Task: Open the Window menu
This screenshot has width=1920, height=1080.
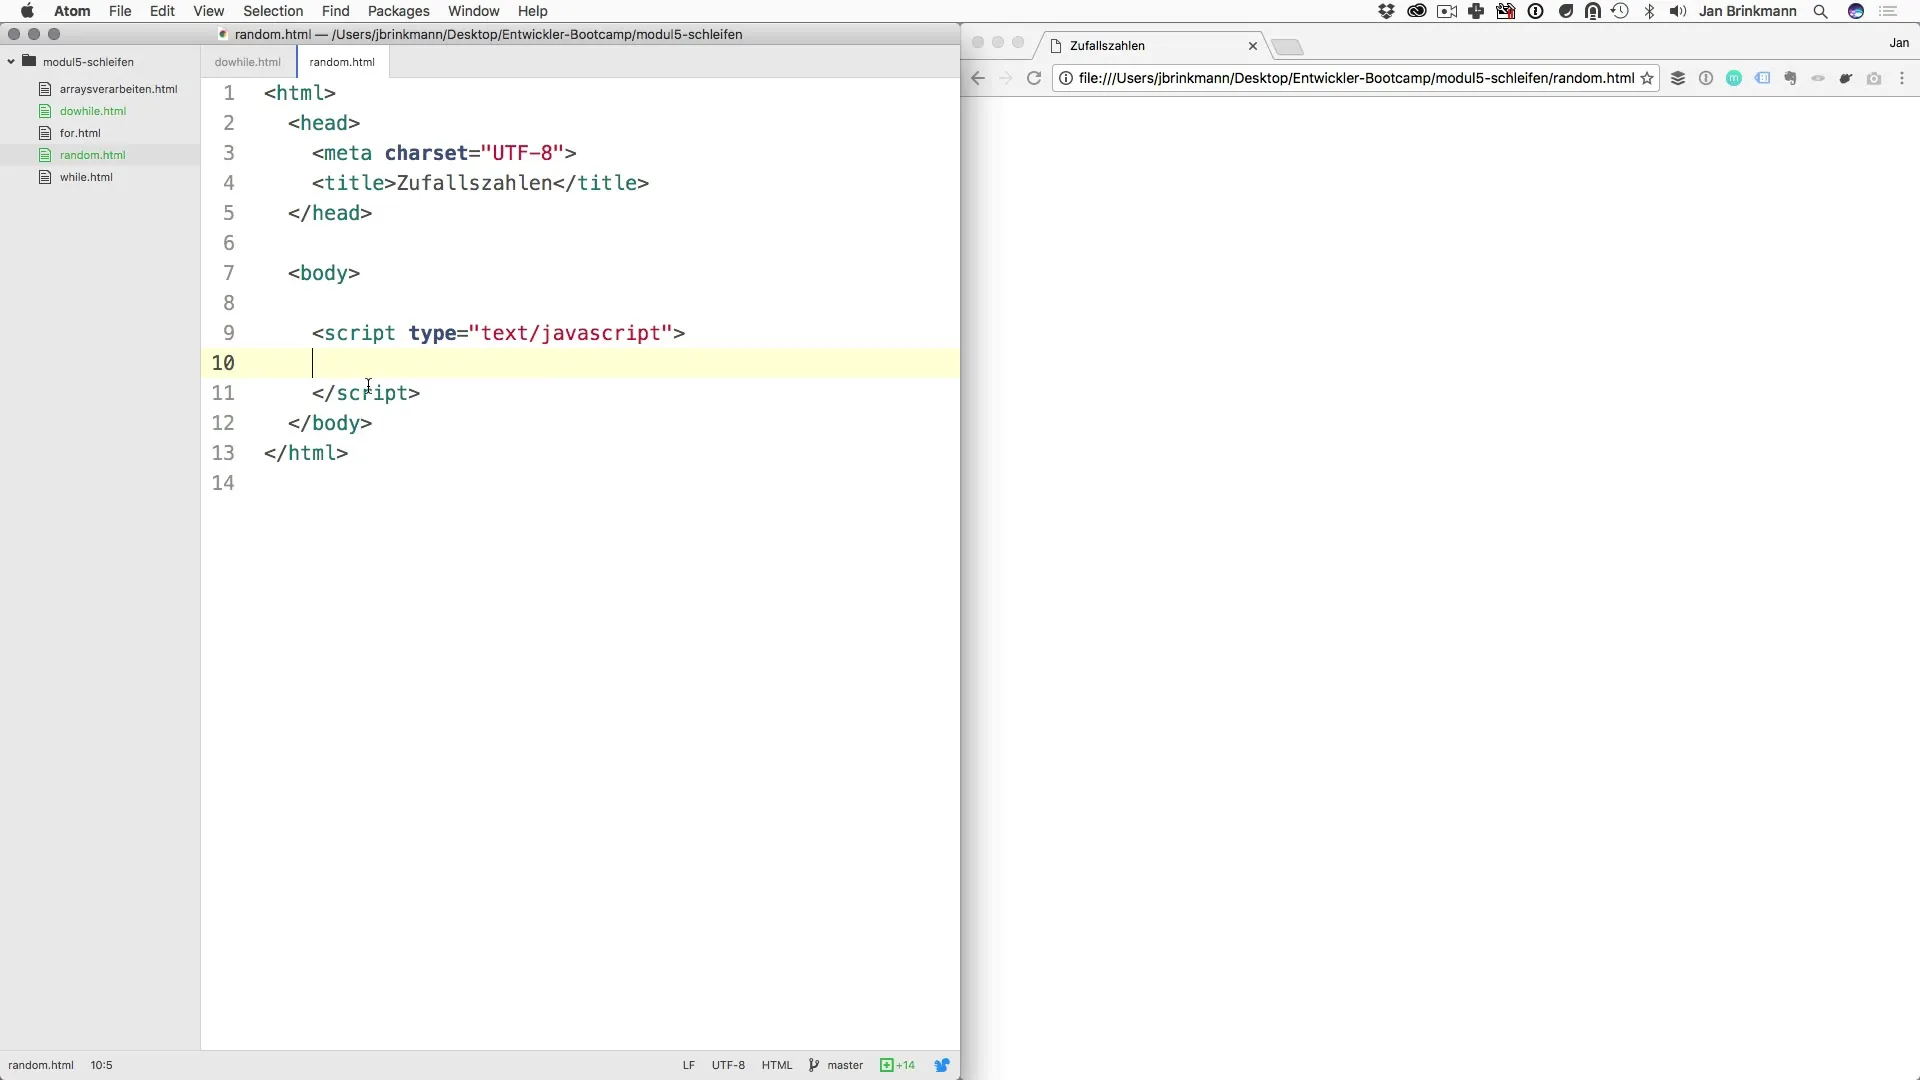Action: pyautogui.click(x=474, y=11)
